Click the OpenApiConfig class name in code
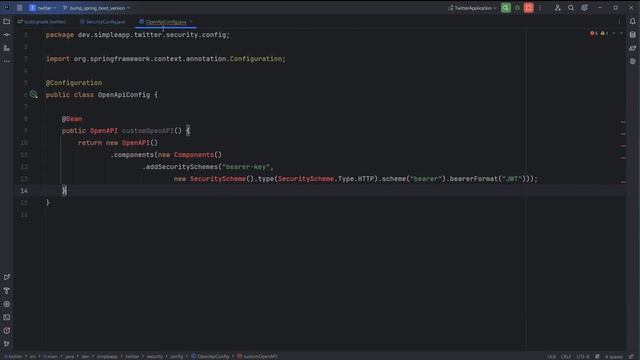Image resolution: width=640 pixels, height=360 pixels. tap(124, 95)
